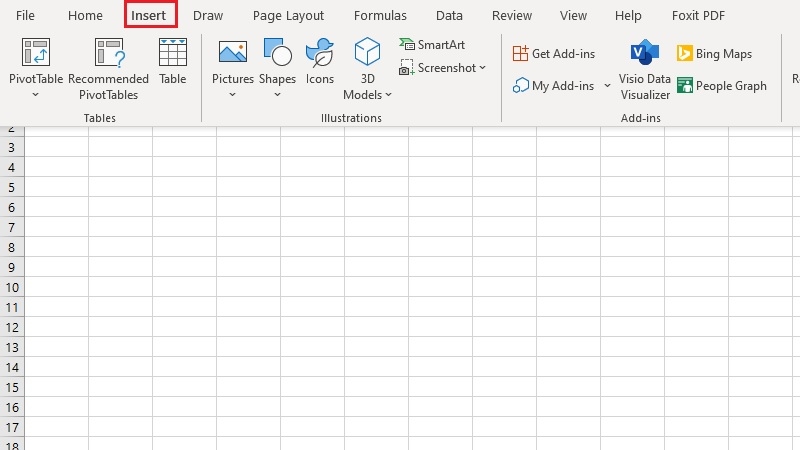Expand the Shapes dropdown arrow
Image resolution: width=800 pixels, height=450 pixels.
click(x=277, y=94)
